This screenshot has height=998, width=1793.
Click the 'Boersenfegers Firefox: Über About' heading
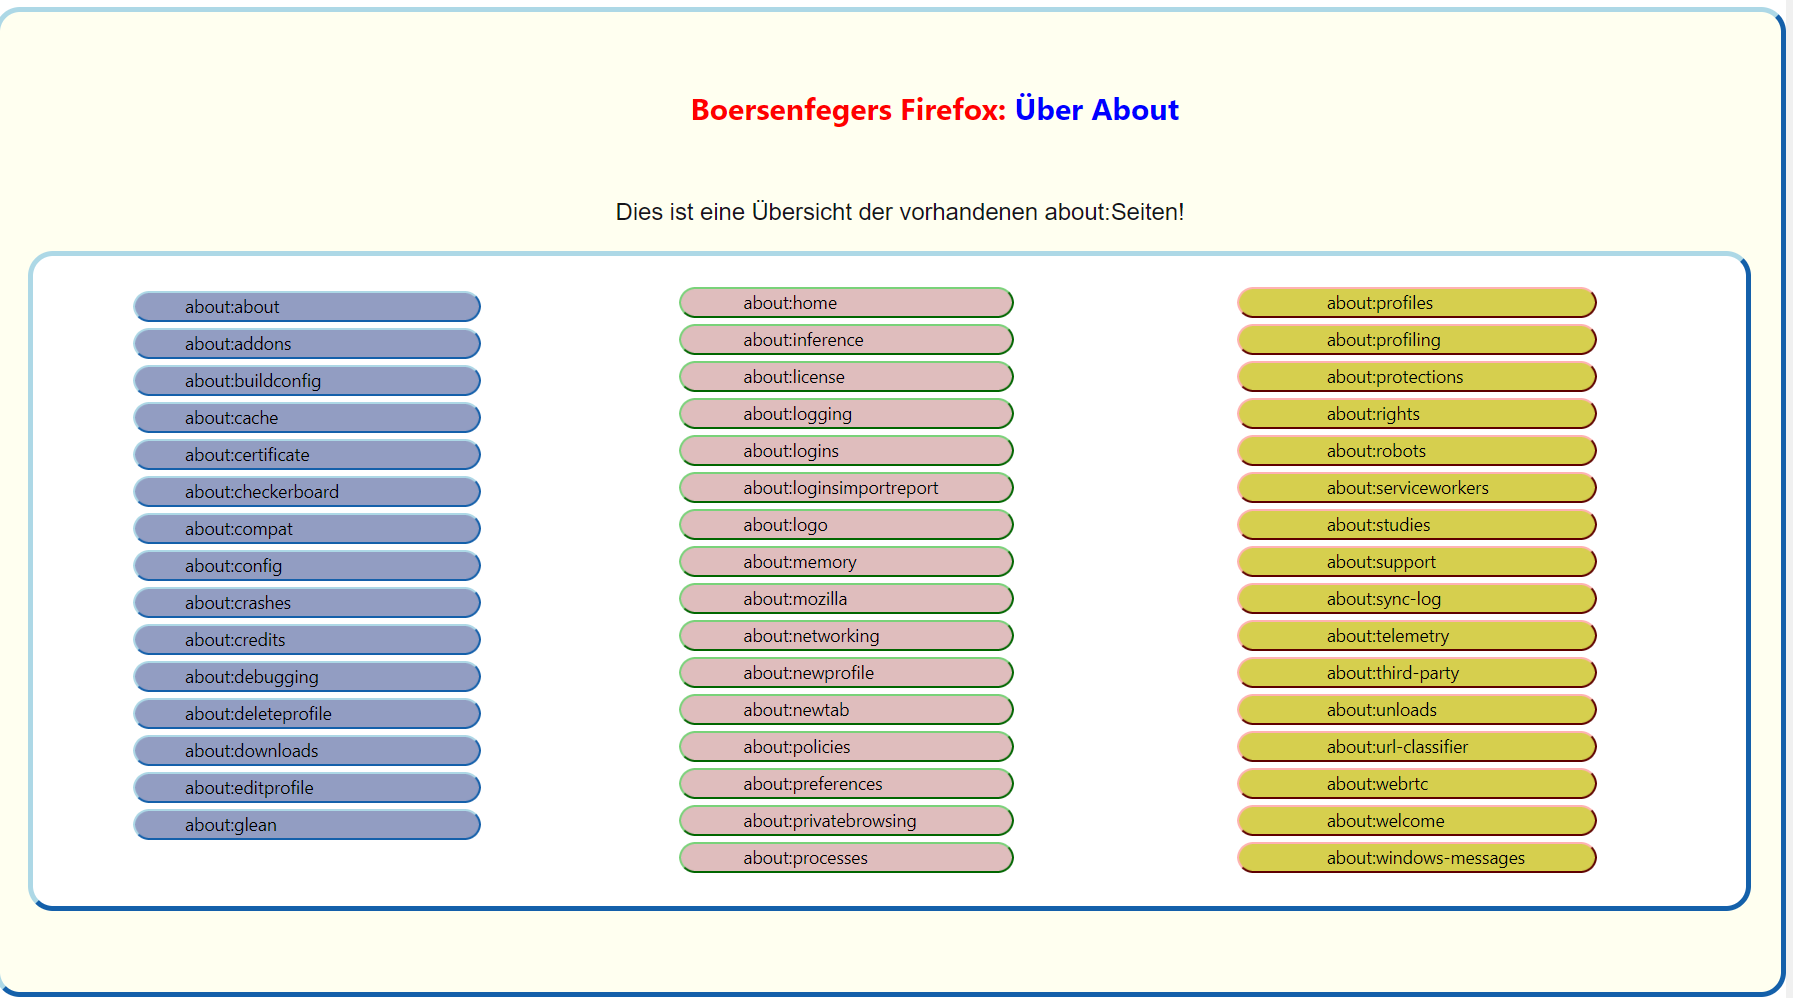click(935, 110)
